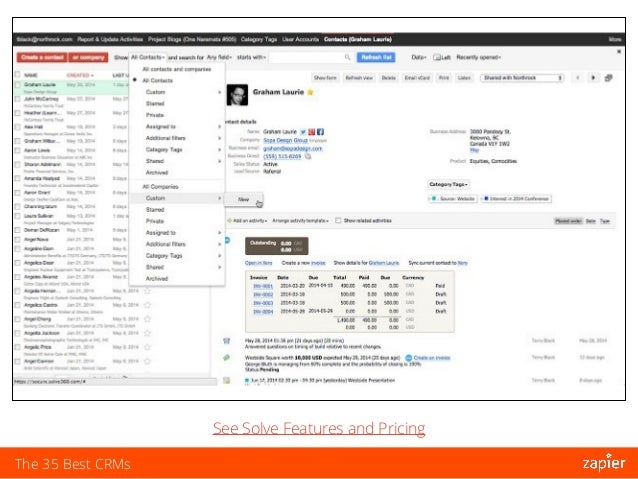
Task: Click green plus Add an activity icon
Action: click(229, 221)
